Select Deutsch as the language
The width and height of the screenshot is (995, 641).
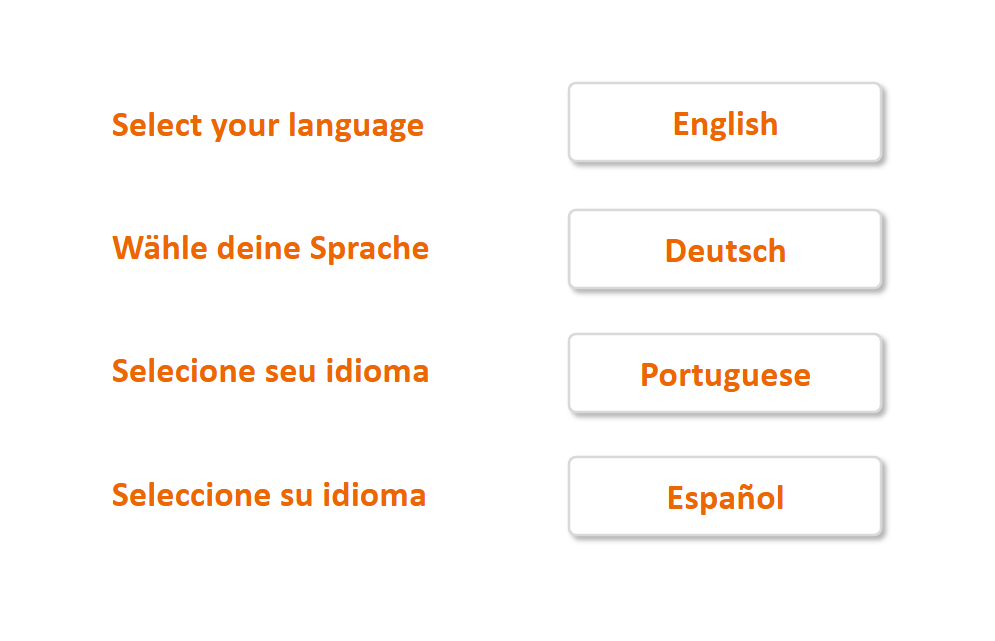click(x=725, y=250)
